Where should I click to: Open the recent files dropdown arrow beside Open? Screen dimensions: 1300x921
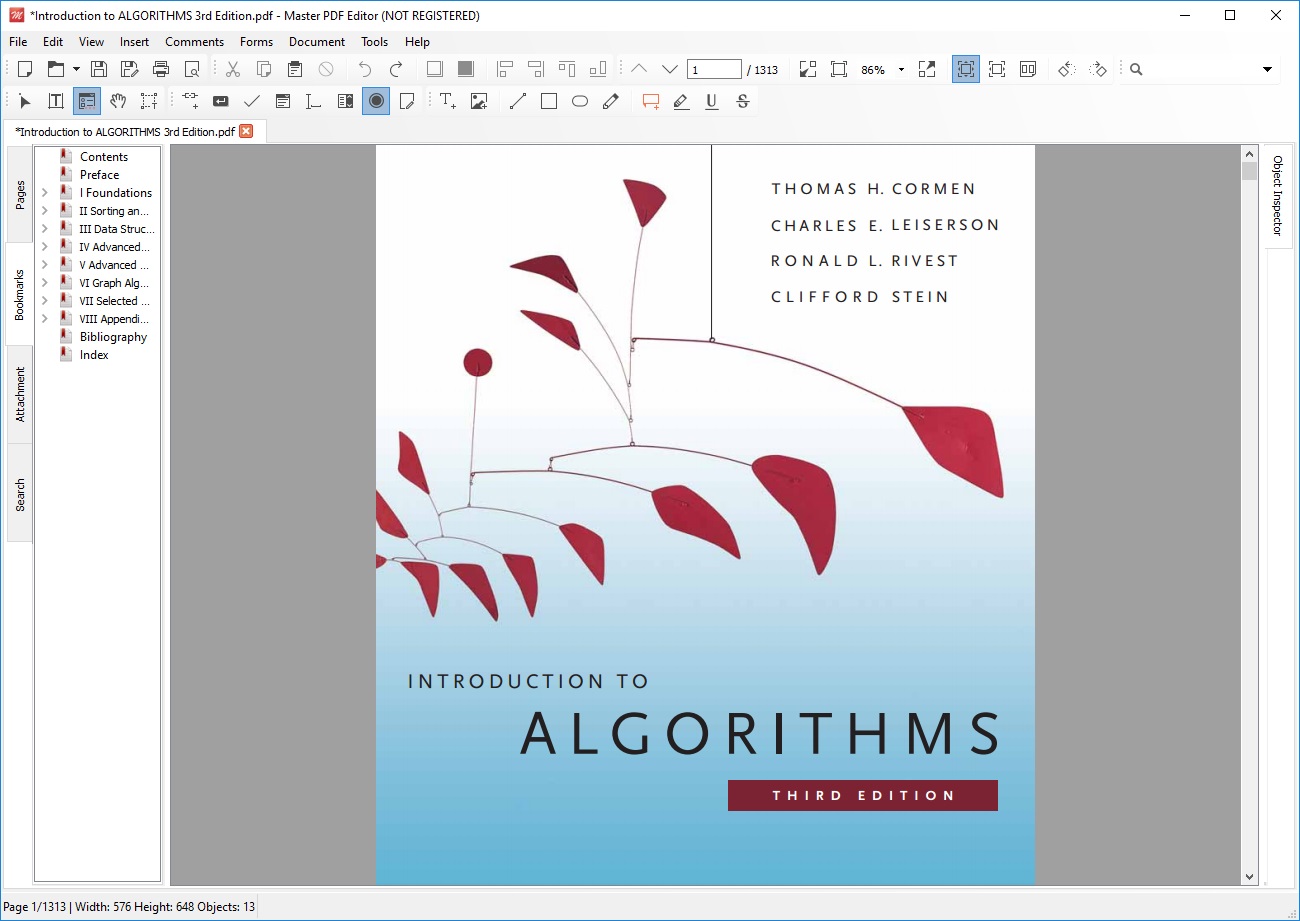point(76,69)
